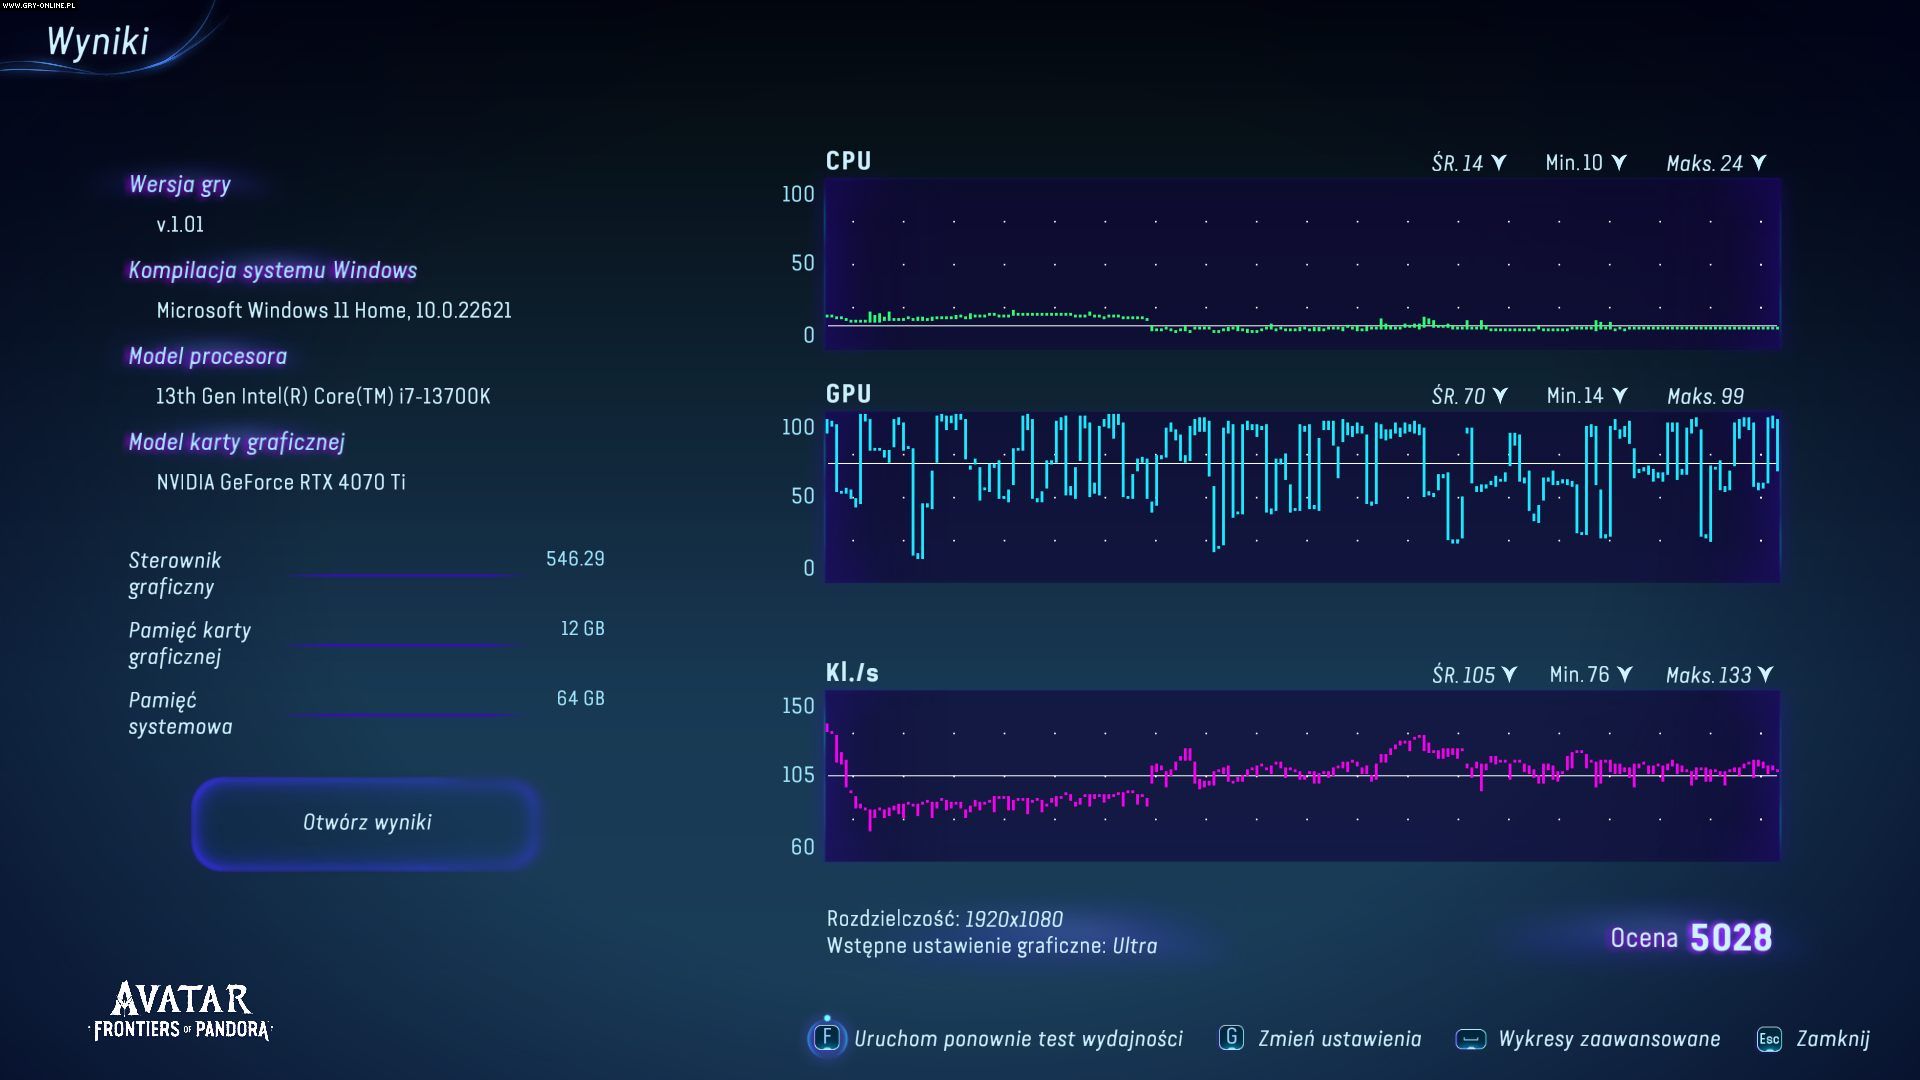Close results with Zamknij

[x=1832, y=1039]
